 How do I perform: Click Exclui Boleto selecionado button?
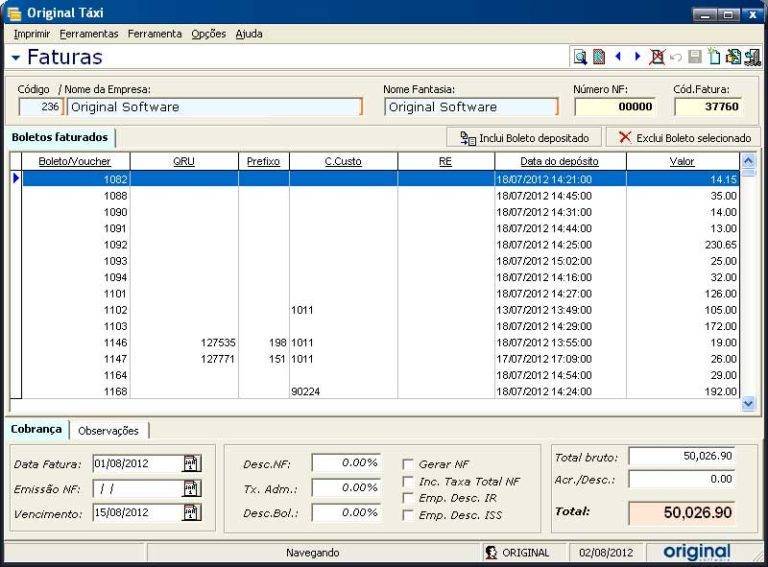(x=685, y=138)
